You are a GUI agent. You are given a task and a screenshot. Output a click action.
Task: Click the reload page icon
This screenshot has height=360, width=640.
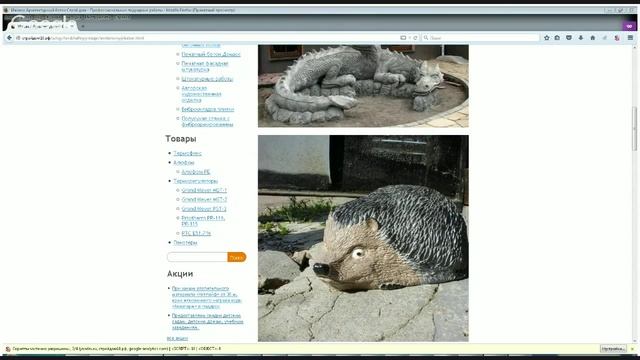pos(415,38)
